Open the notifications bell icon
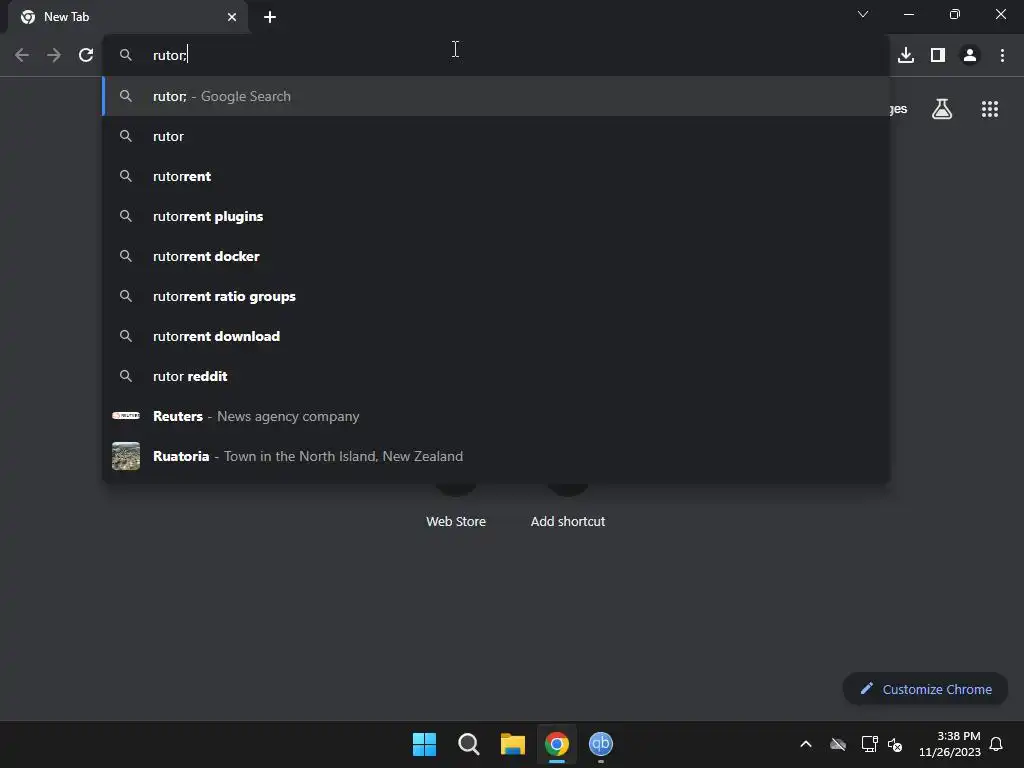Viewport: 1024px width, 768px height. [996, 744]
